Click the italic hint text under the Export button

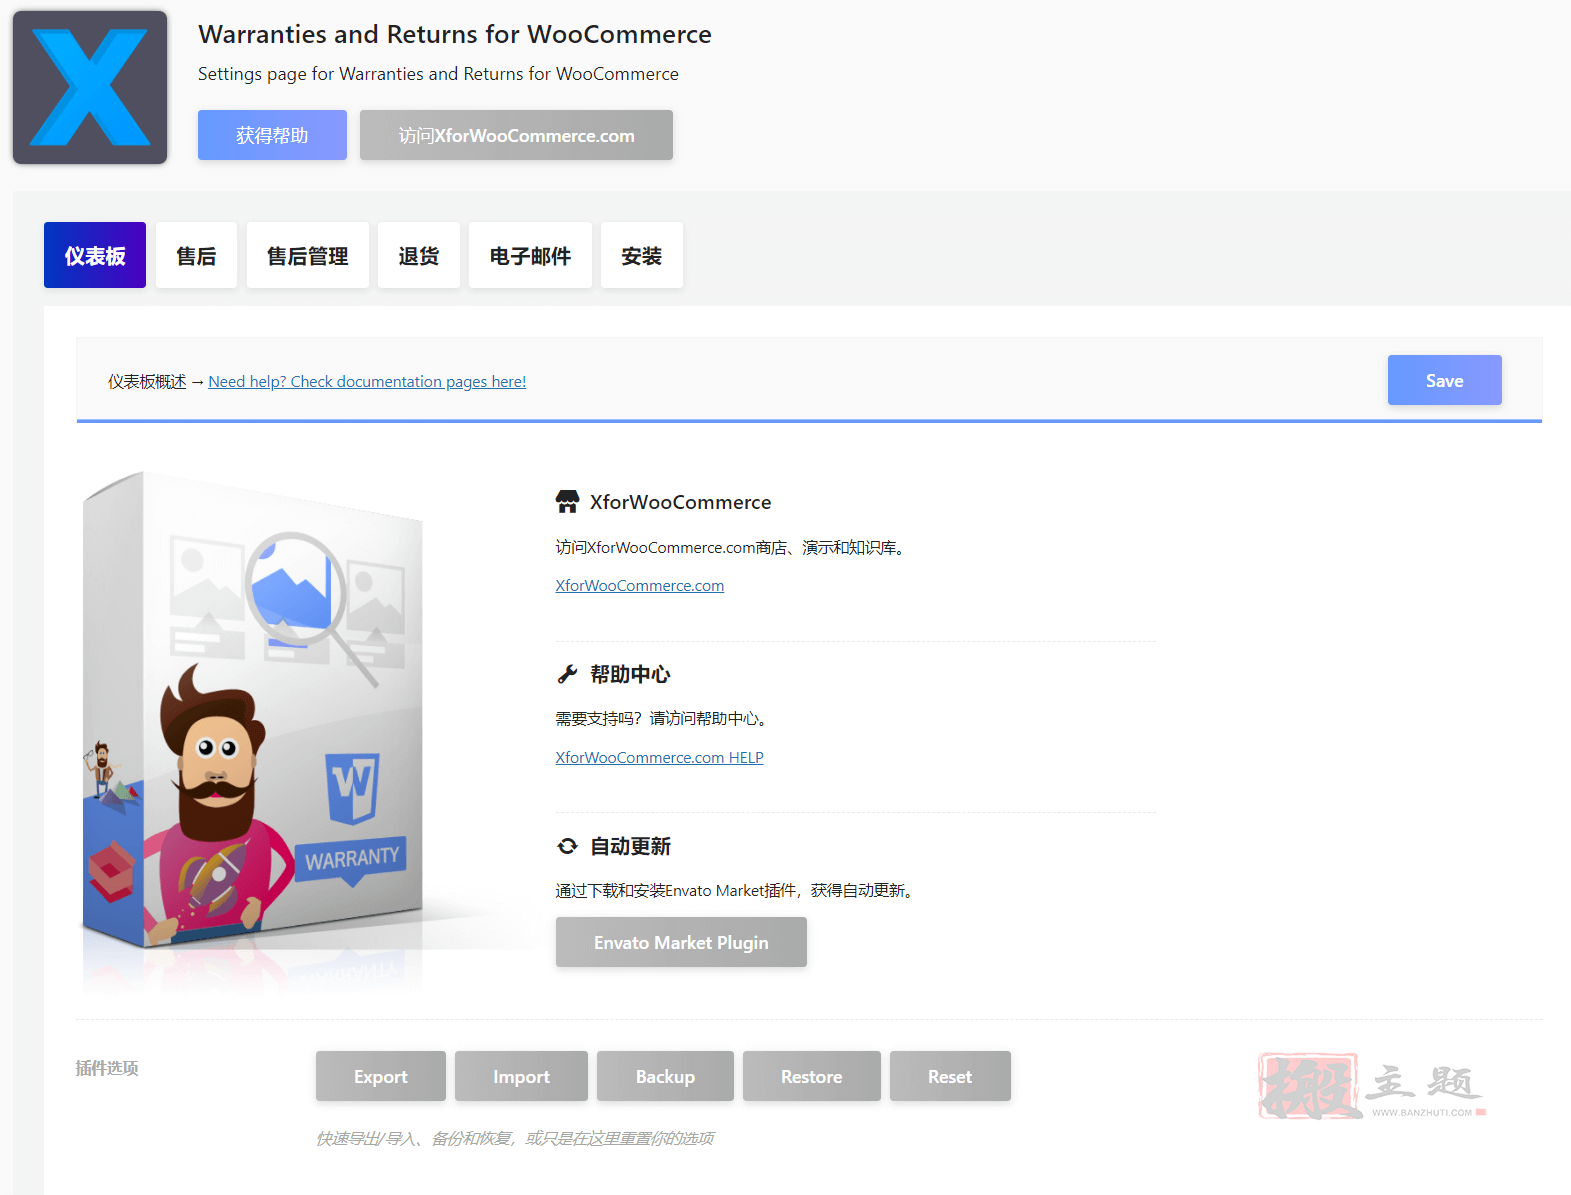coord(515,1138)
